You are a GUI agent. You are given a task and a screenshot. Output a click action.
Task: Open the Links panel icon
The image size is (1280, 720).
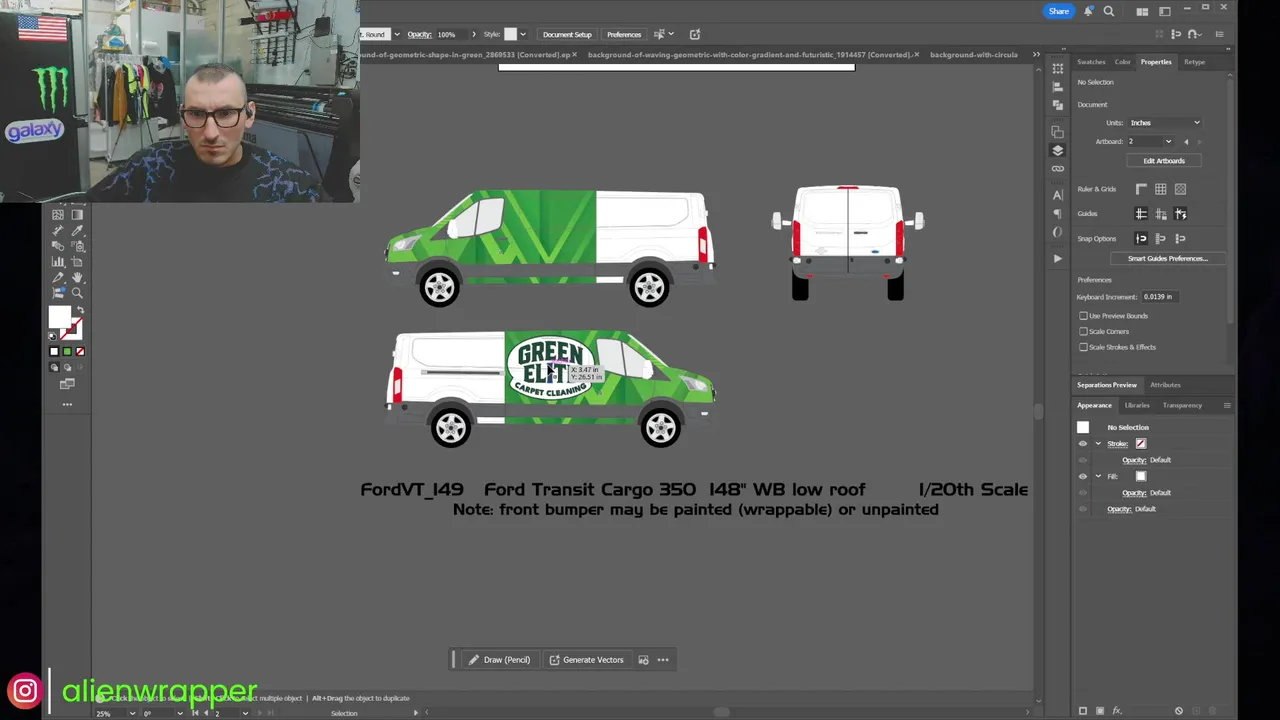click(x=1058, y=168)
